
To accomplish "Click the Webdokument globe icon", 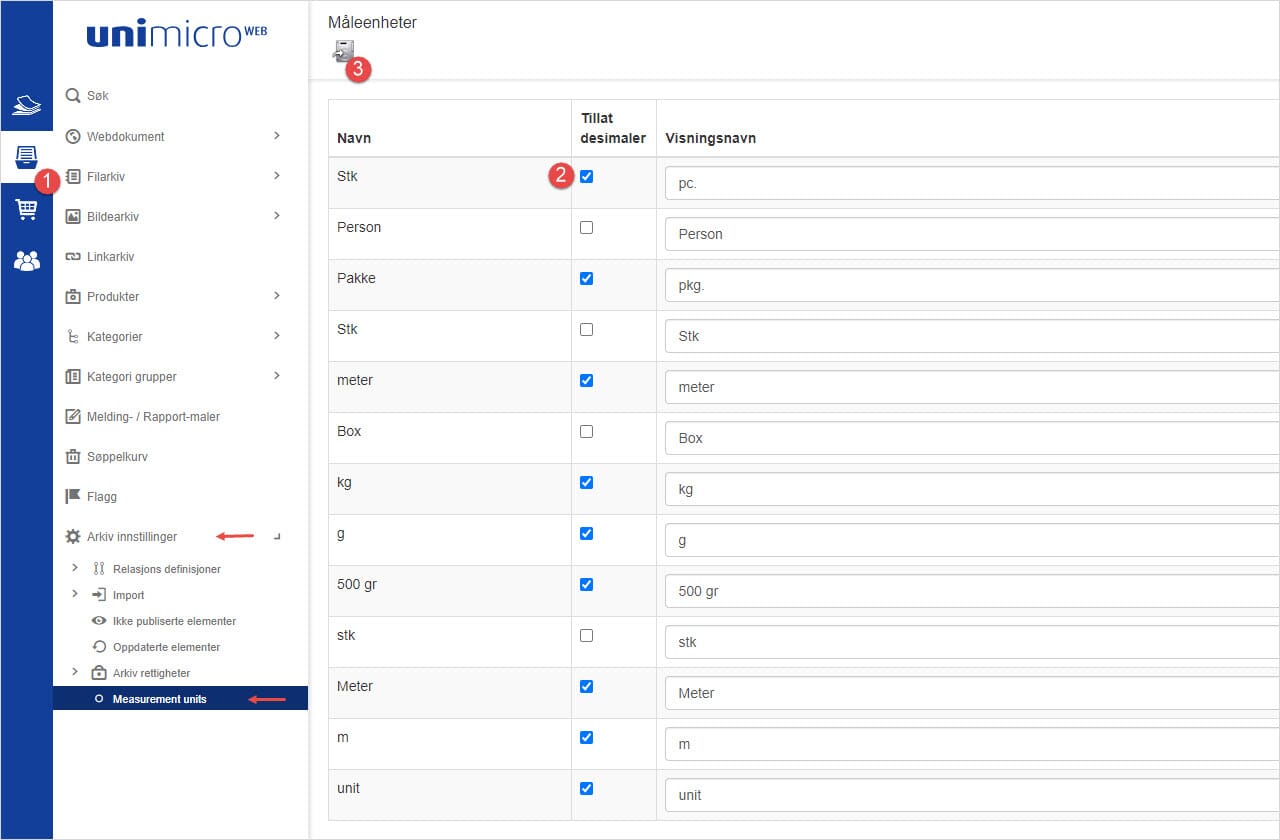I will (x=72, y=136).
